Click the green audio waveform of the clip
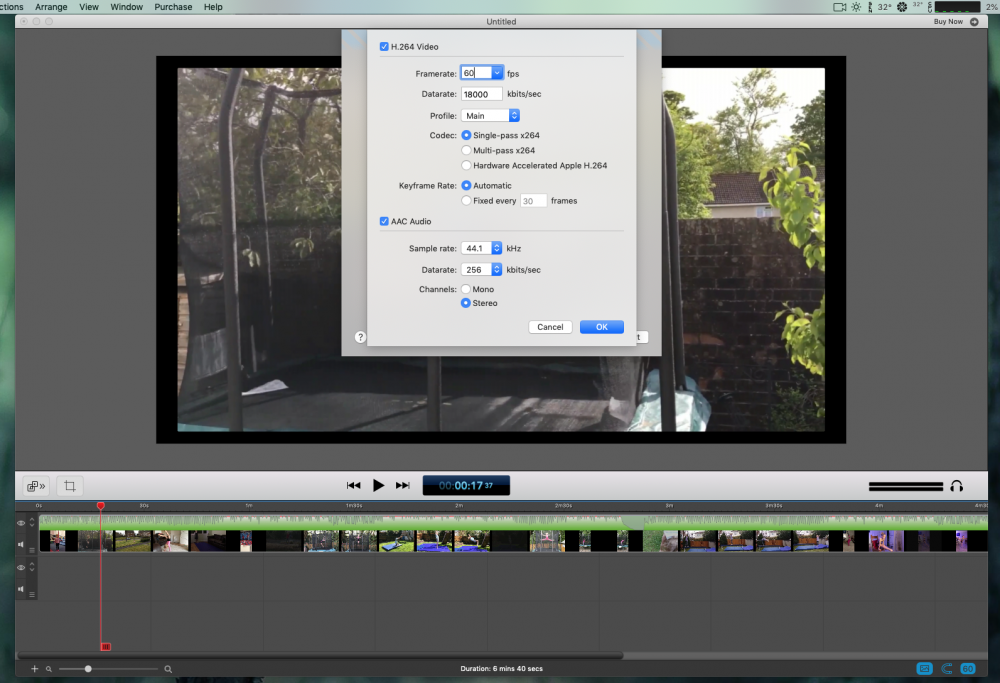The height and width of the screenshot is (683, 1000). tap(513, 522)
